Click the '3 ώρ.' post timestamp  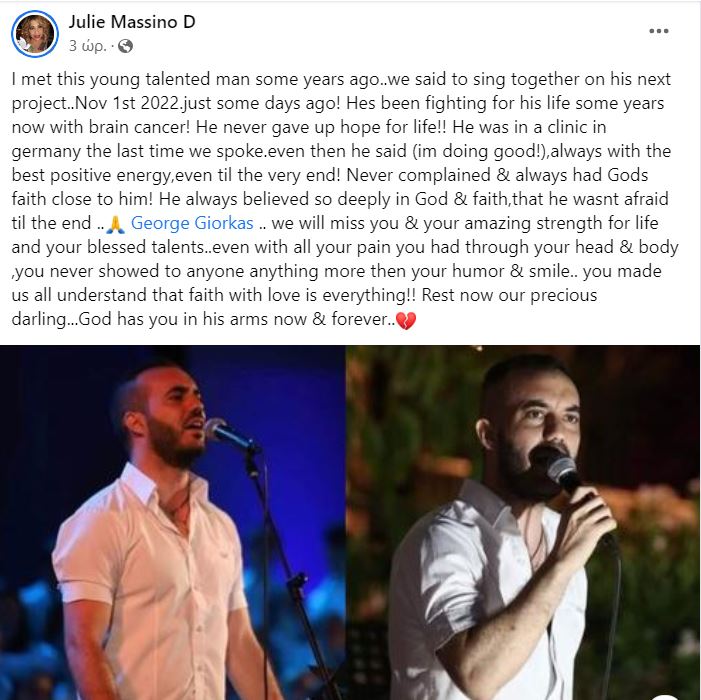click(x=88, y=46)
